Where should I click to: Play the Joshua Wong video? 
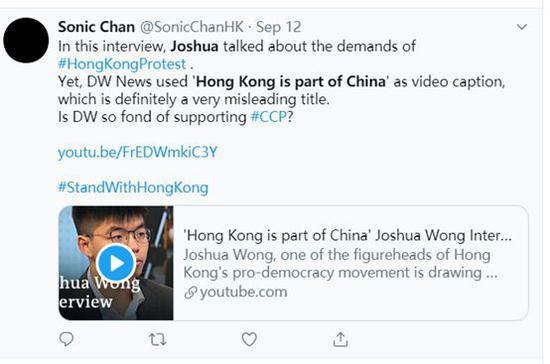pyautogui.click(x=116, y=263)
